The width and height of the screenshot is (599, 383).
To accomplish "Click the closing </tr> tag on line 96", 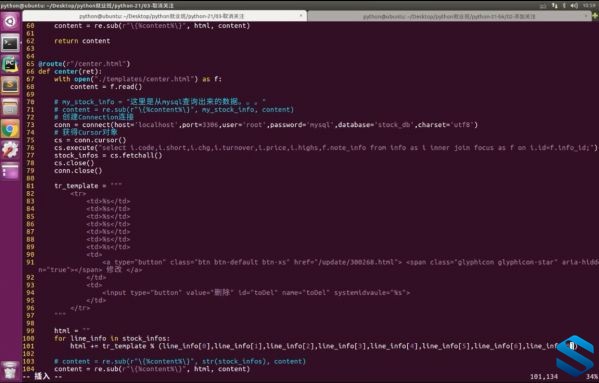I will [x=80, y=308].
